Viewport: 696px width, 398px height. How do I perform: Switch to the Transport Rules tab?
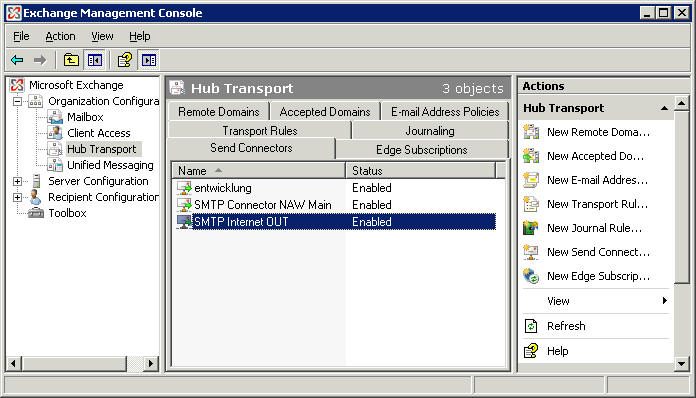pos(260,131)
